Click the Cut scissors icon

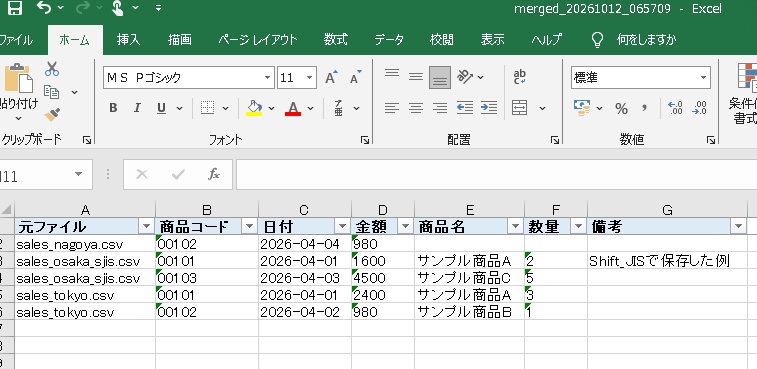pos(52,69)
